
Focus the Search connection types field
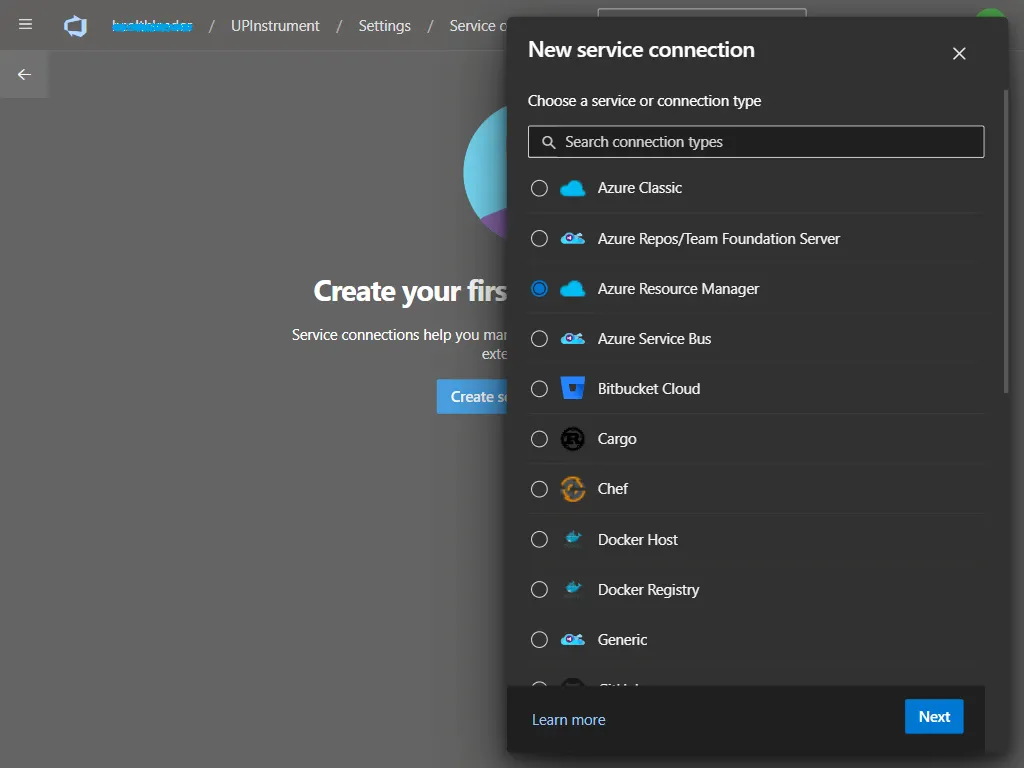pos(756,142)
